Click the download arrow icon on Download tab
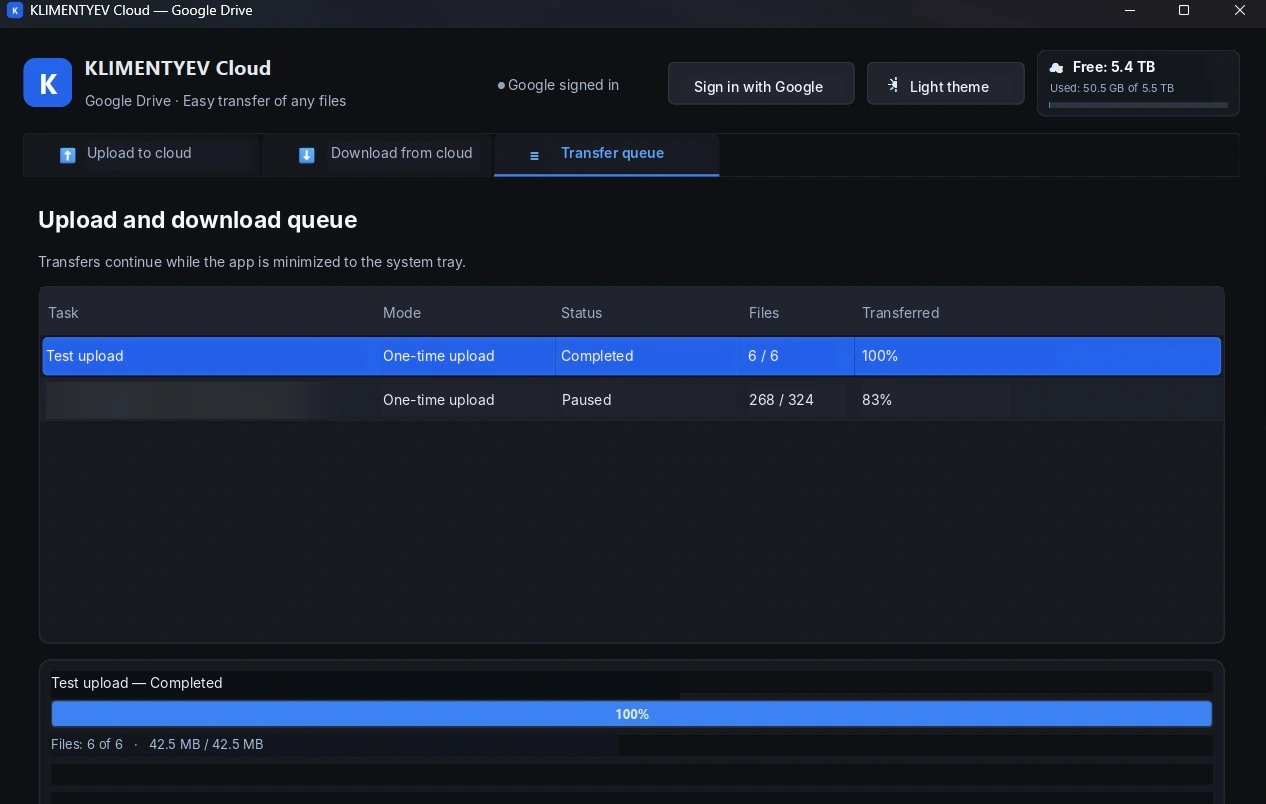The image size is (1266, 804). point(307,155)
